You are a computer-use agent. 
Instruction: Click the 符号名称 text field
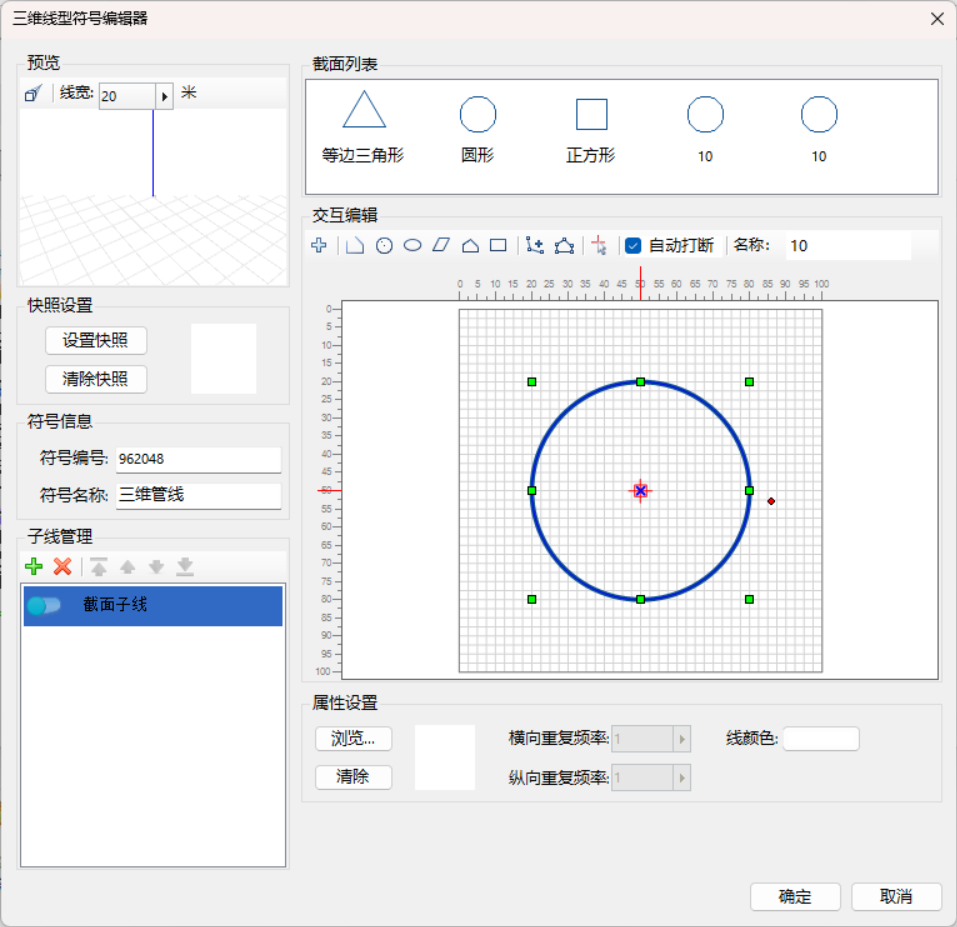198,495
